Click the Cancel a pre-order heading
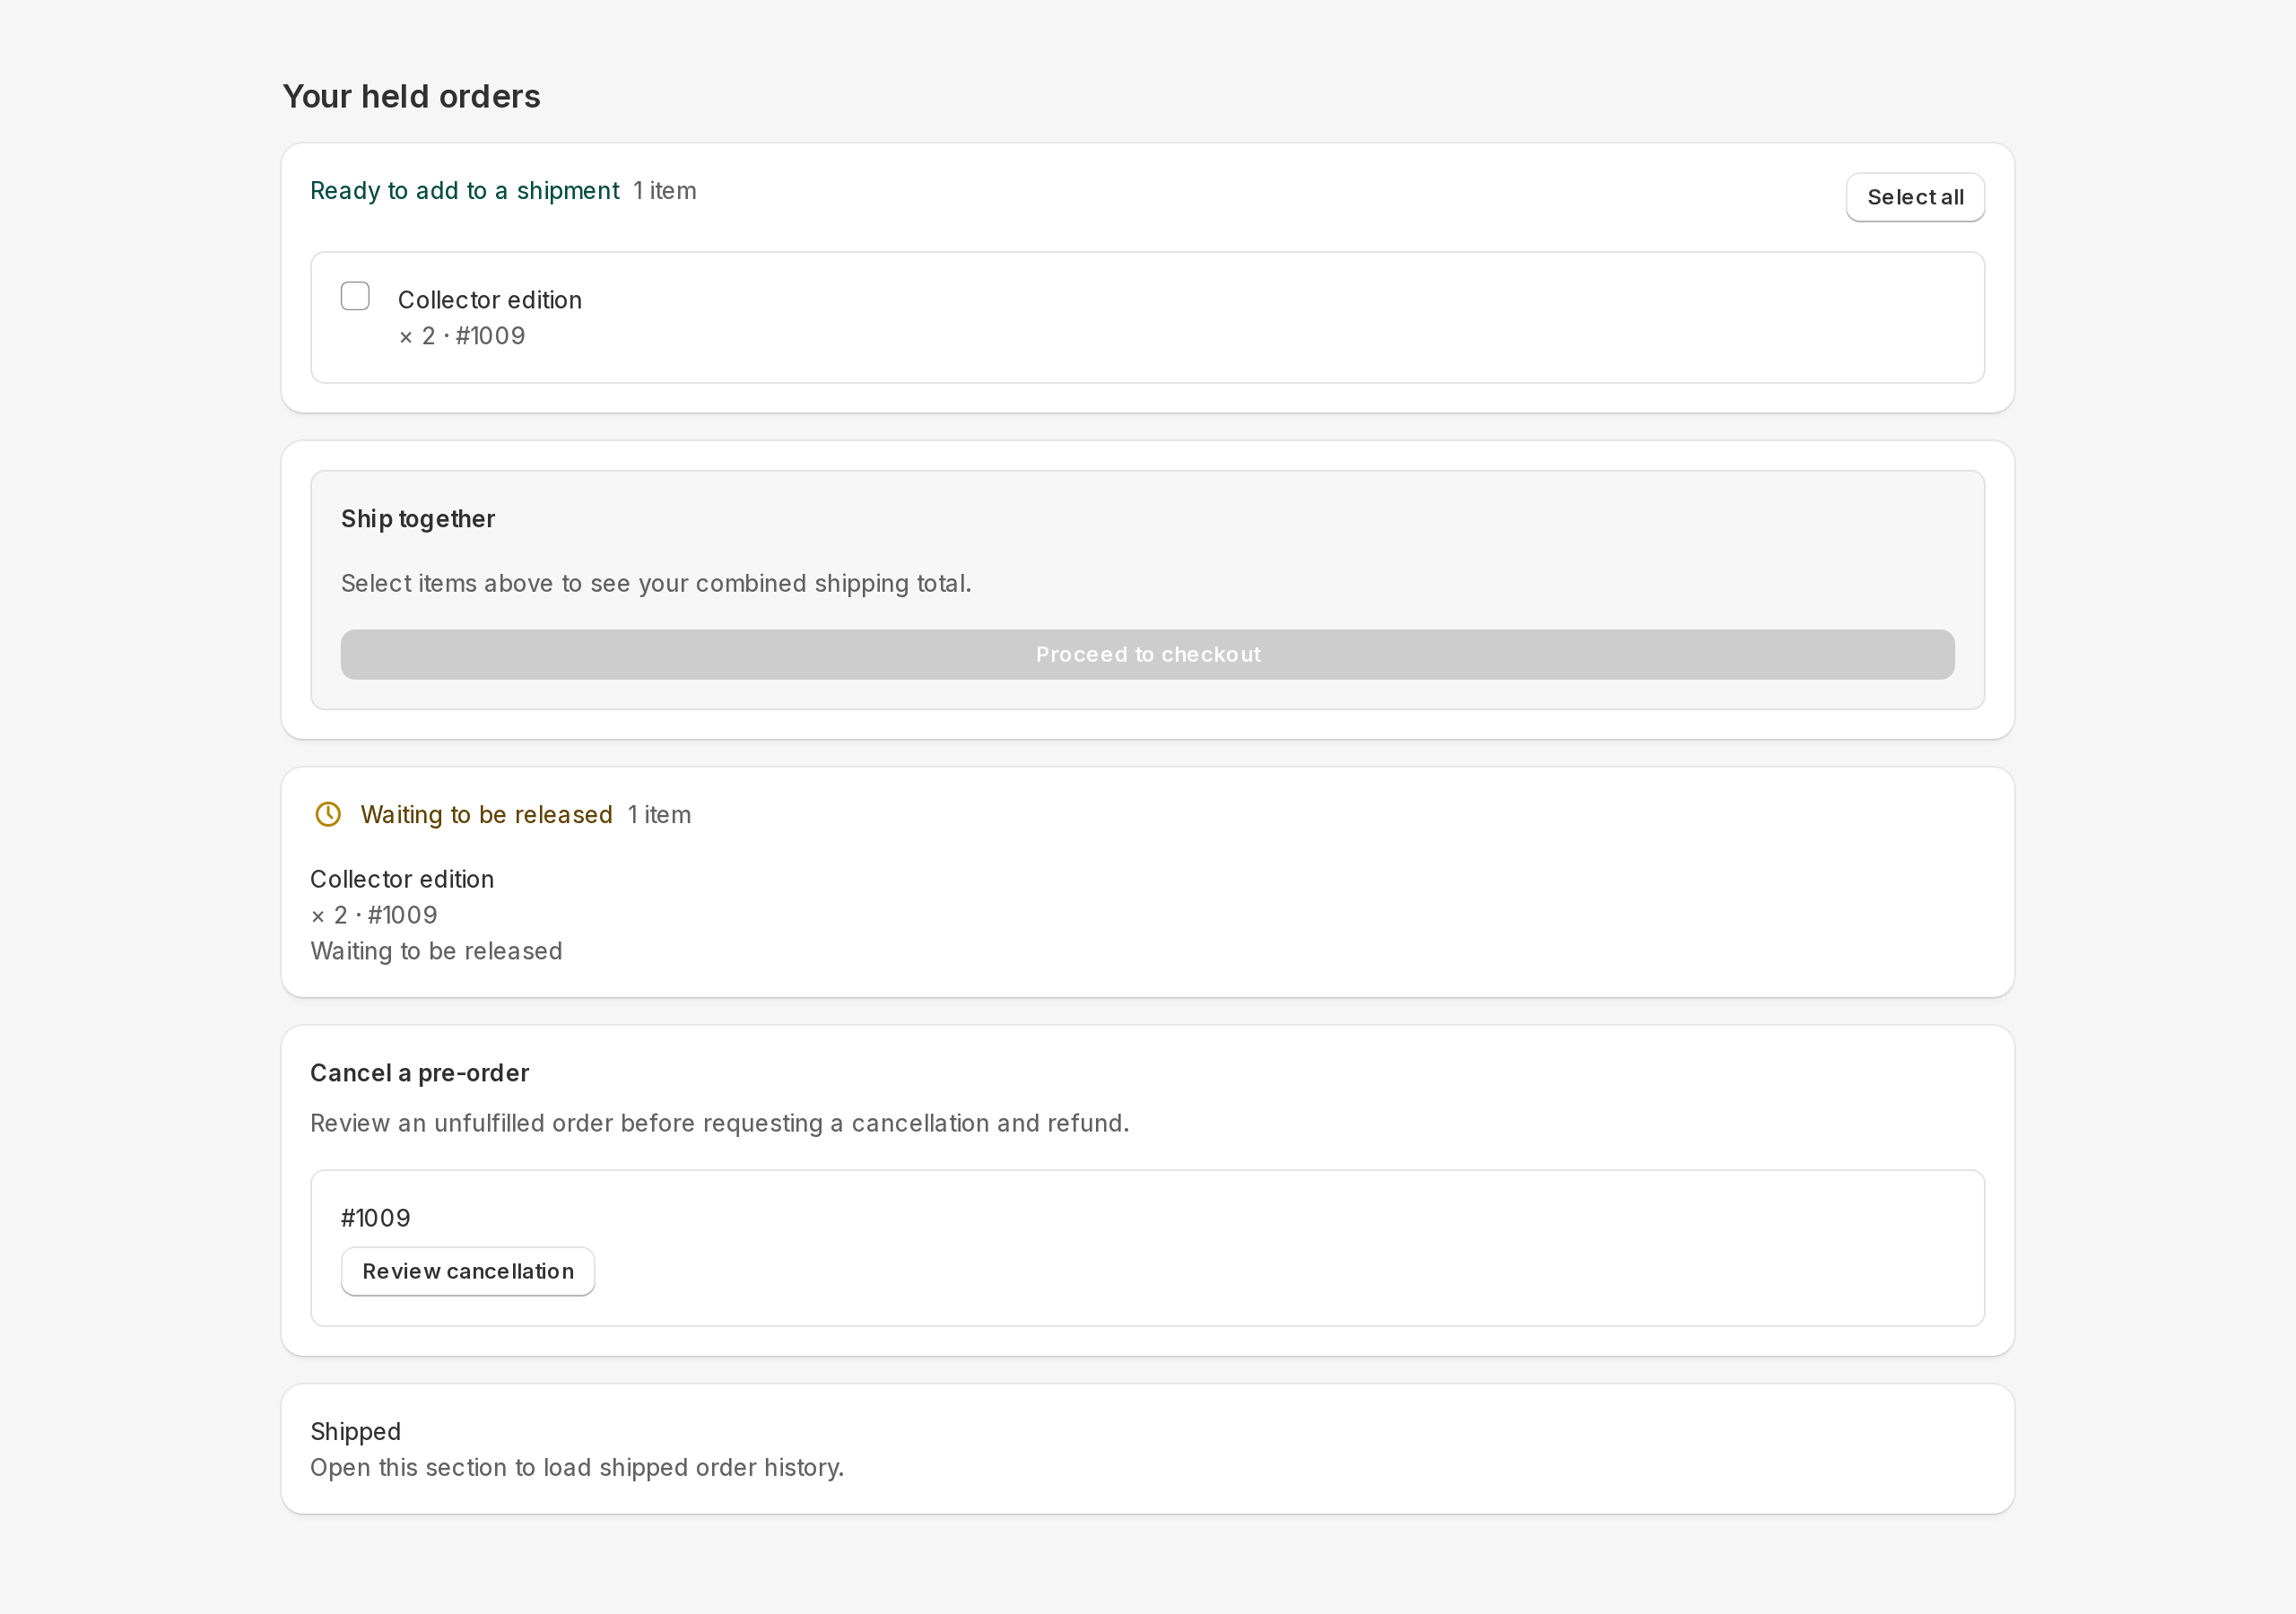2296x1614 pixels. point(419,1073)
